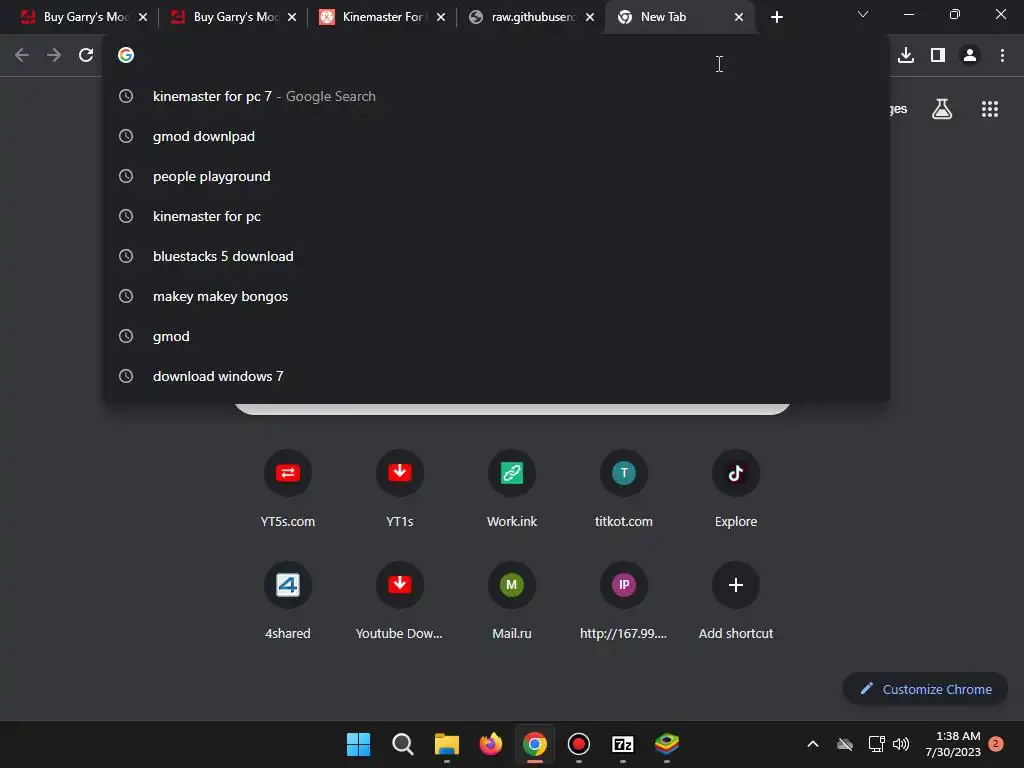The image size is (1024, 768).
Task: Select suggestion 'kinemaster for pc 7'
Action: click(496, 96)
